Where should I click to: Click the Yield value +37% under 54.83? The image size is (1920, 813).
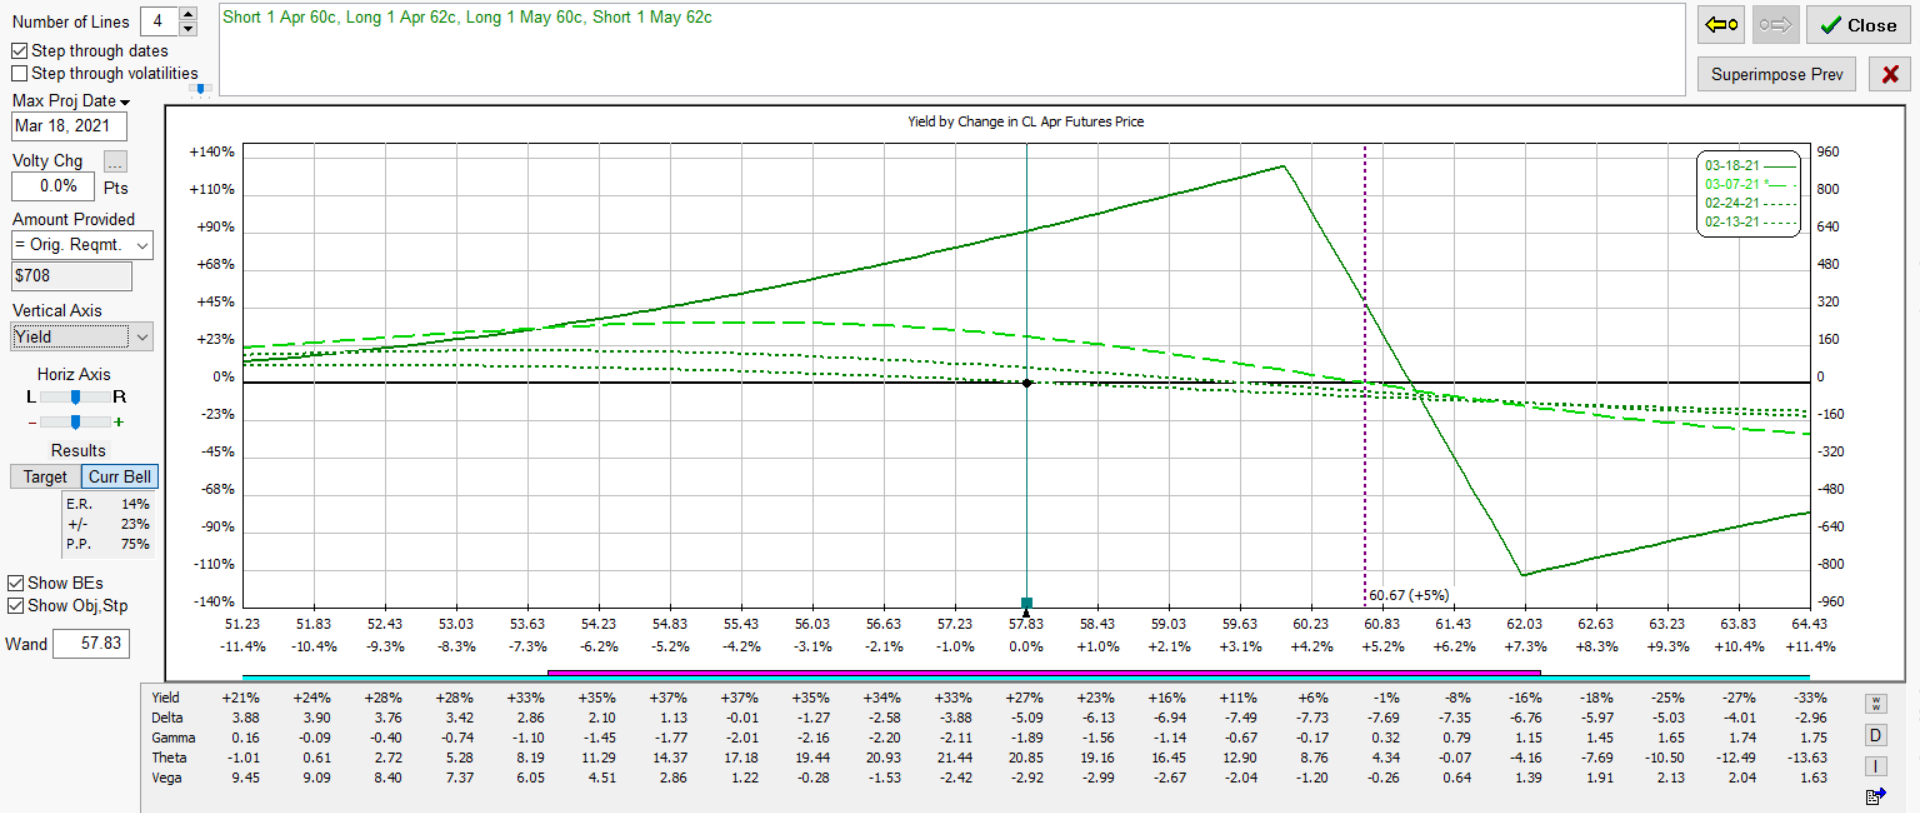point(669,698)
